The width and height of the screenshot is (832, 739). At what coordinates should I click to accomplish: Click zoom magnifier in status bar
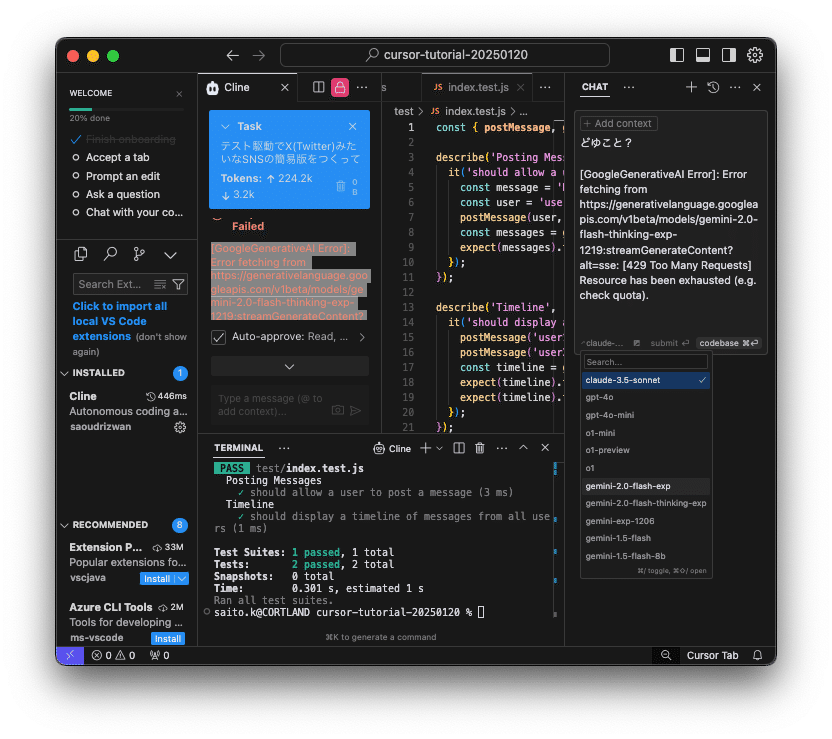pyautogui.click(x=665, y=655)
